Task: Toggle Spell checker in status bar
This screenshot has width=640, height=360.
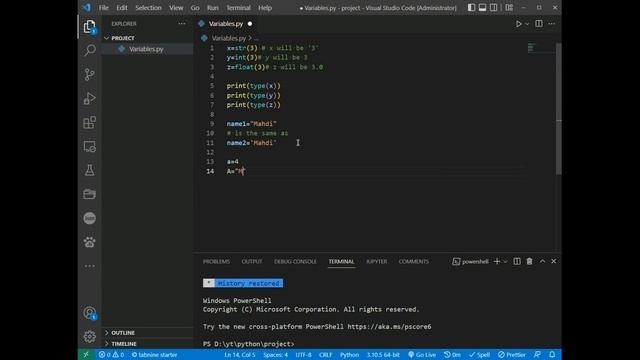Action: tap(480, 355)
